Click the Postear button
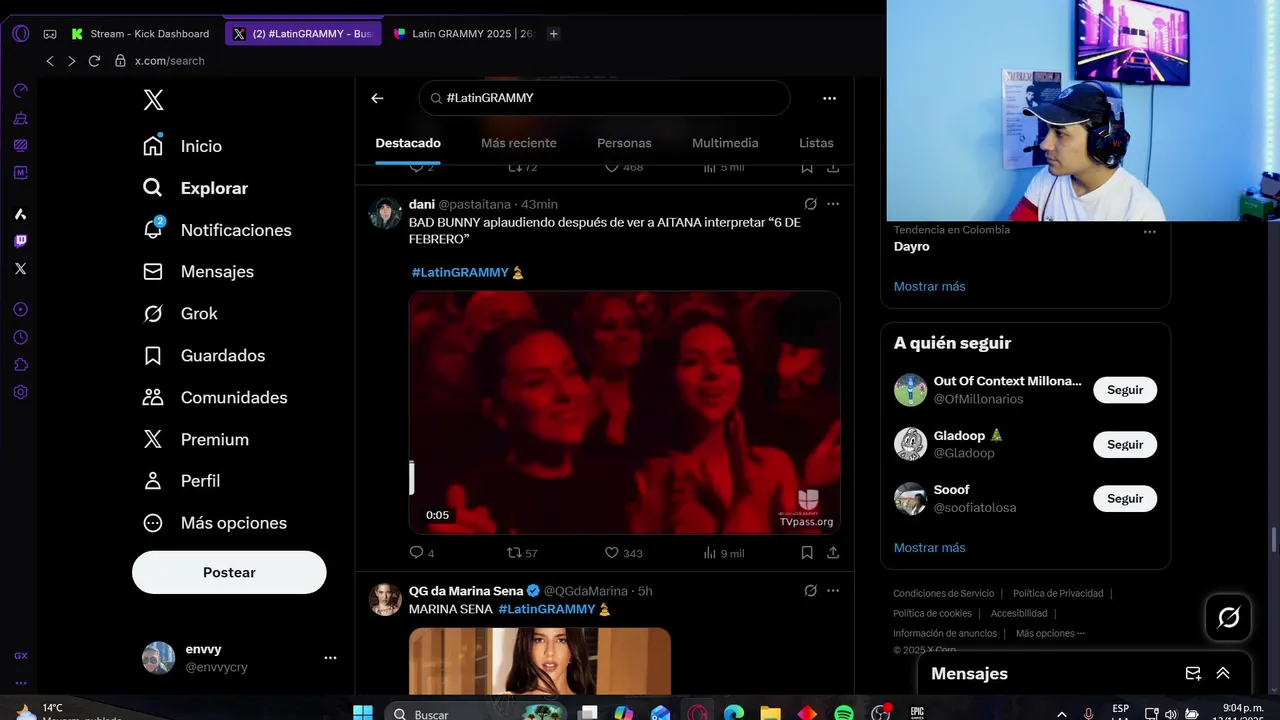Viewport: 1280px width, 720px height. coord(229,572)
